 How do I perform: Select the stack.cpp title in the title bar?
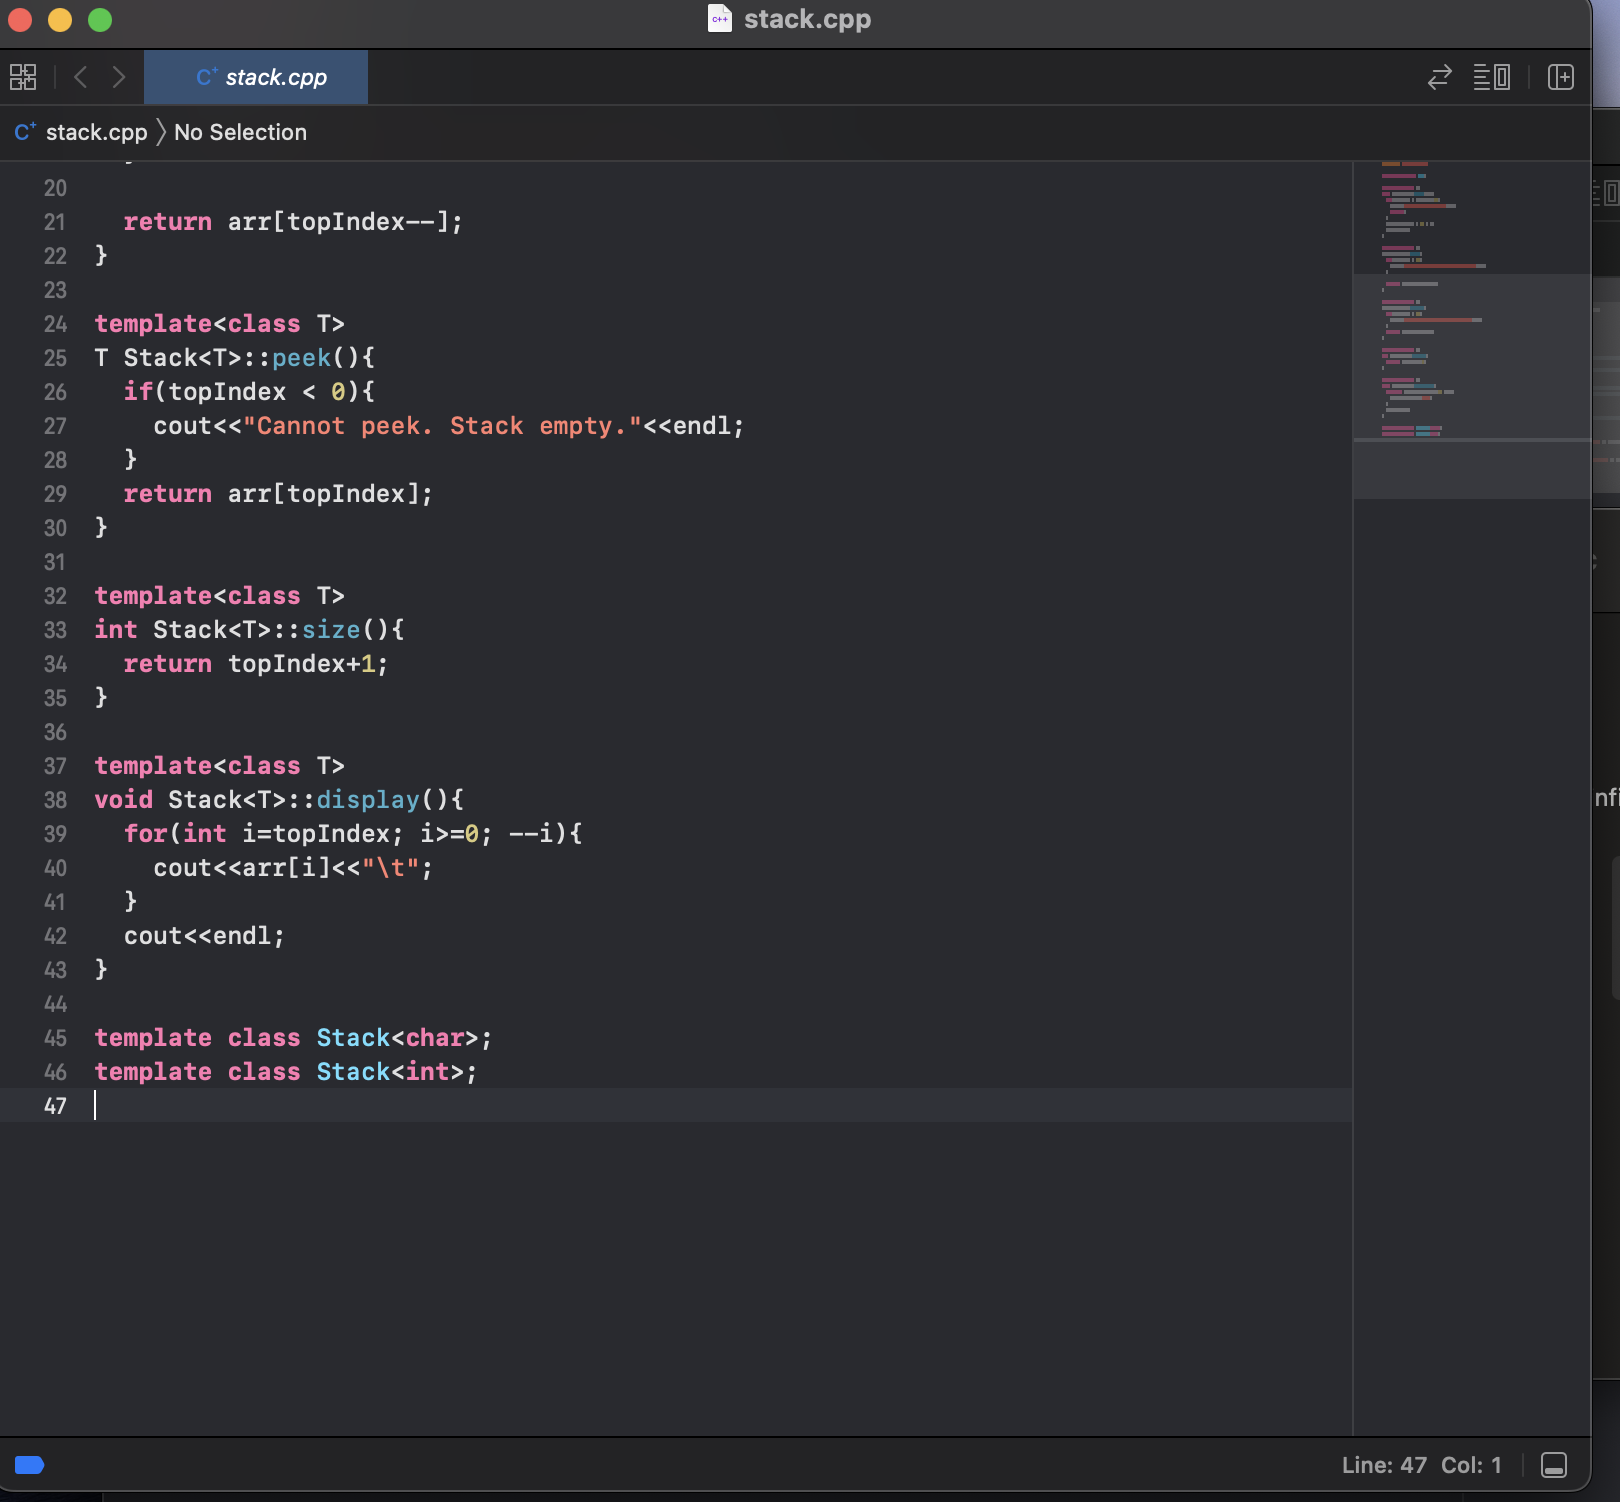coord(806,19)
